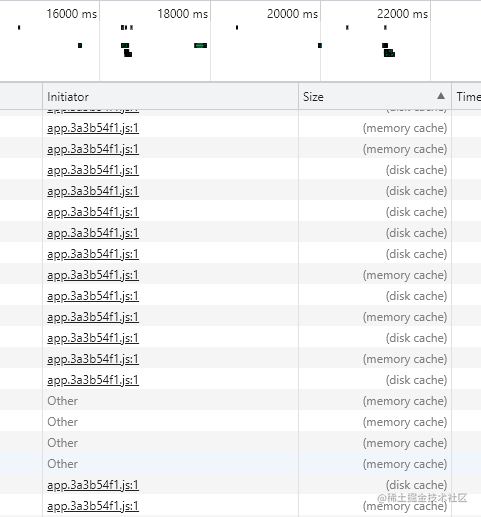Screen dimensions: 481x517
Task: Open the app.3a3b54f1.js:1 link right below the highlighted Other row
Action: point(93,485)
